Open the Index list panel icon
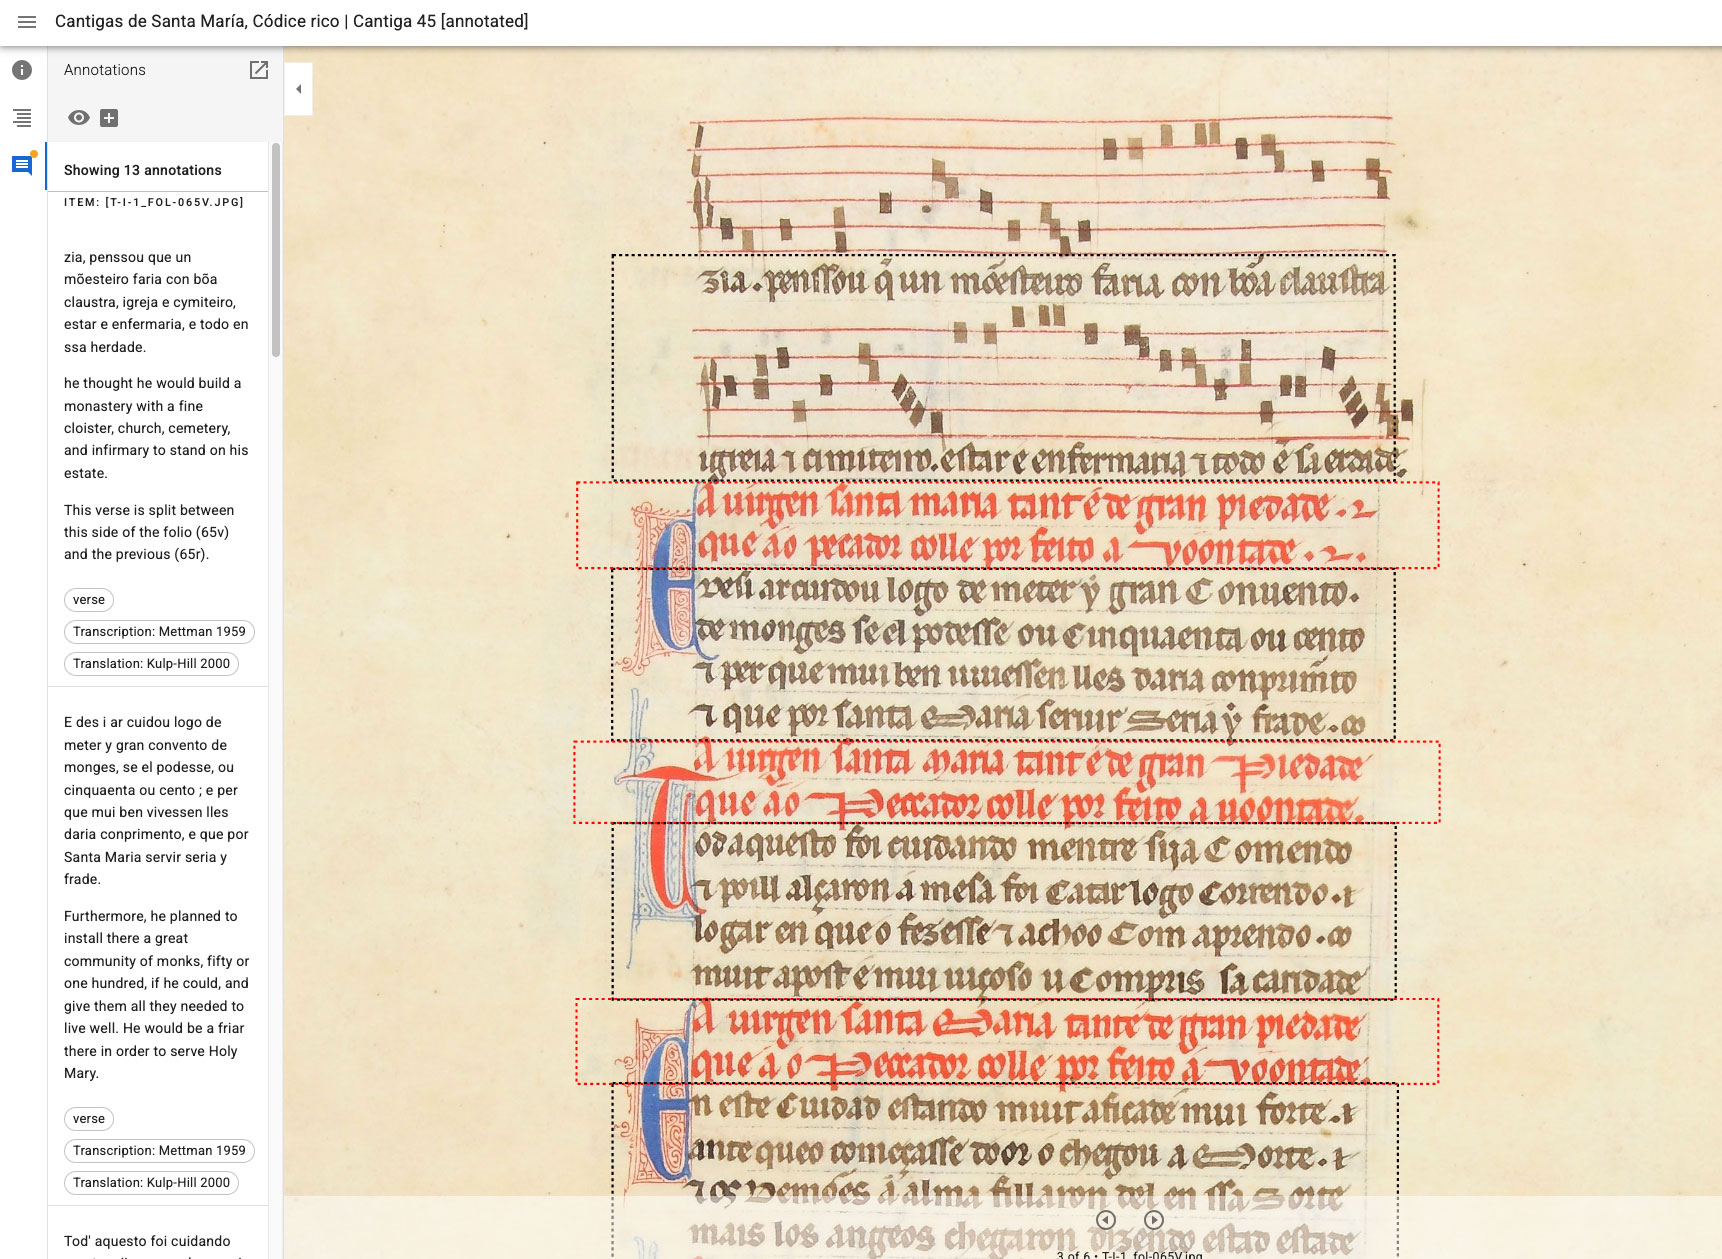1722x1259 pixels. (x=22, y=118)
